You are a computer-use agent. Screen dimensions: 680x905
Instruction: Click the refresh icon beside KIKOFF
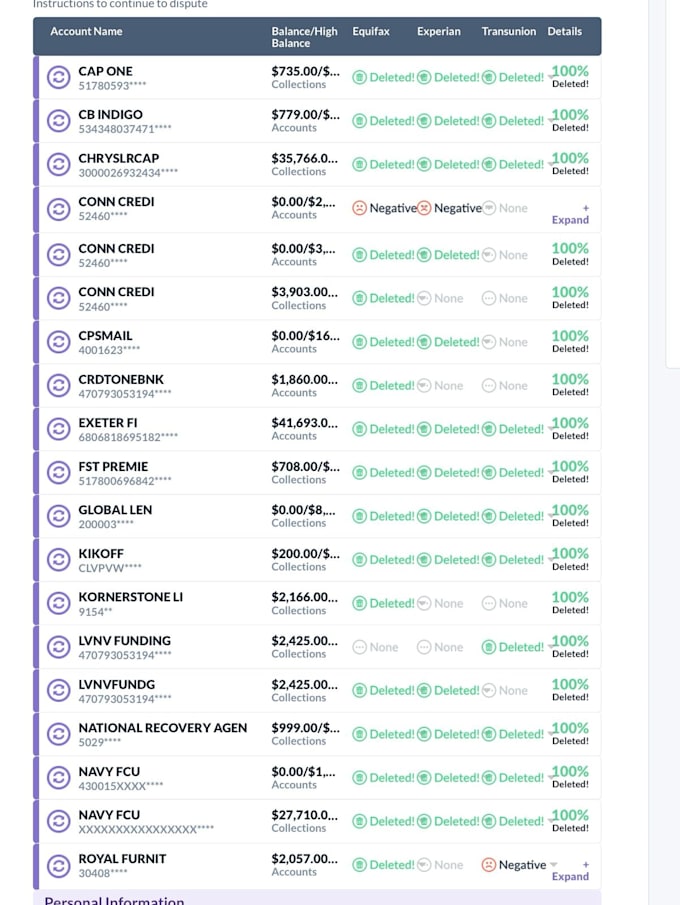coord(58,559)
